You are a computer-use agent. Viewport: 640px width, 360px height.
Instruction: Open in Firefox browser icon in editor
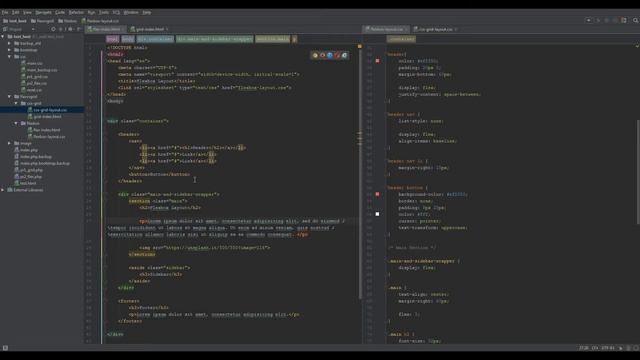pyautogui.click(x=322, y=55)
